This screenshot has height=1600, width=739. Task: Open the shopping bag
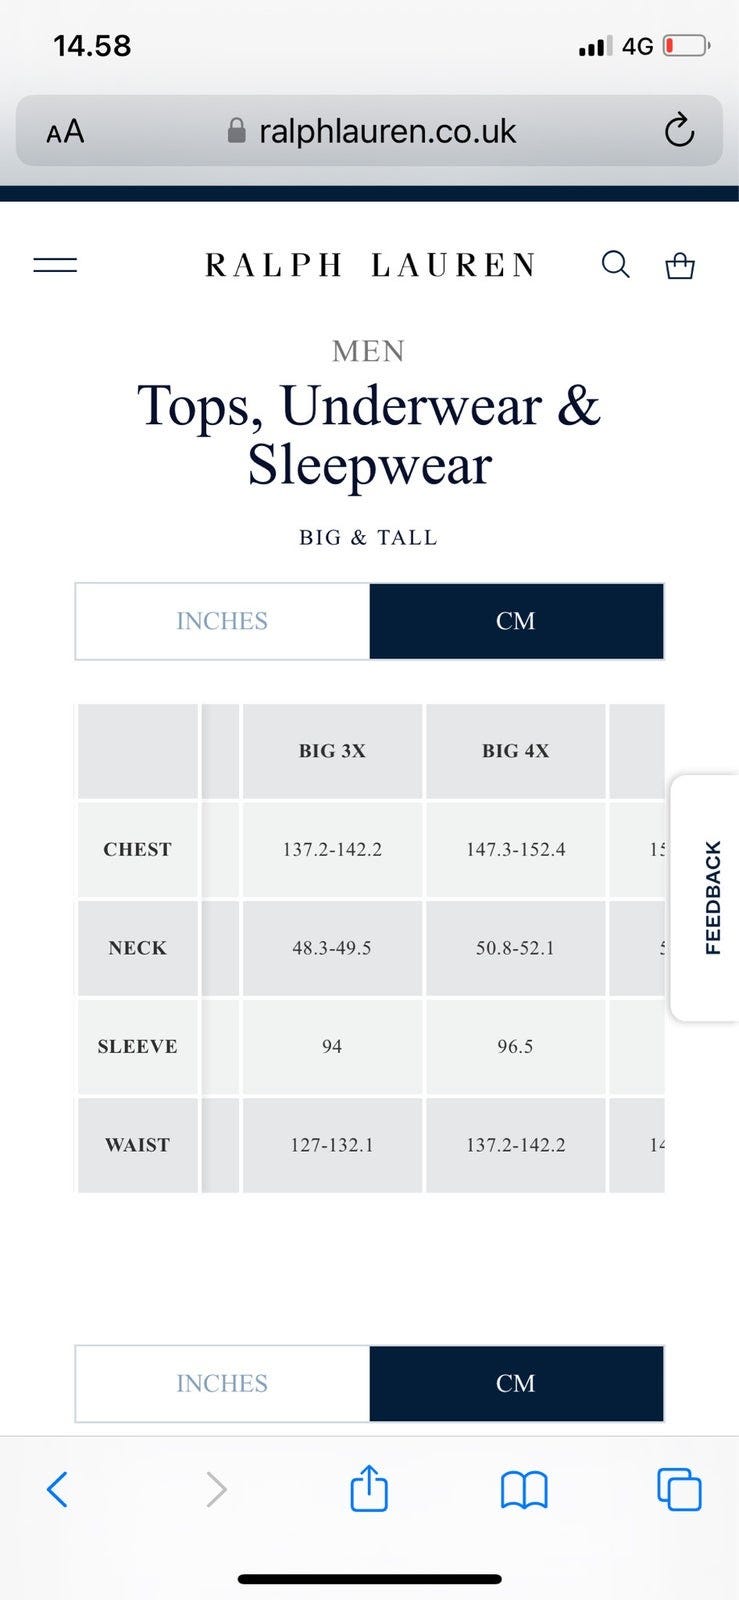680,265
